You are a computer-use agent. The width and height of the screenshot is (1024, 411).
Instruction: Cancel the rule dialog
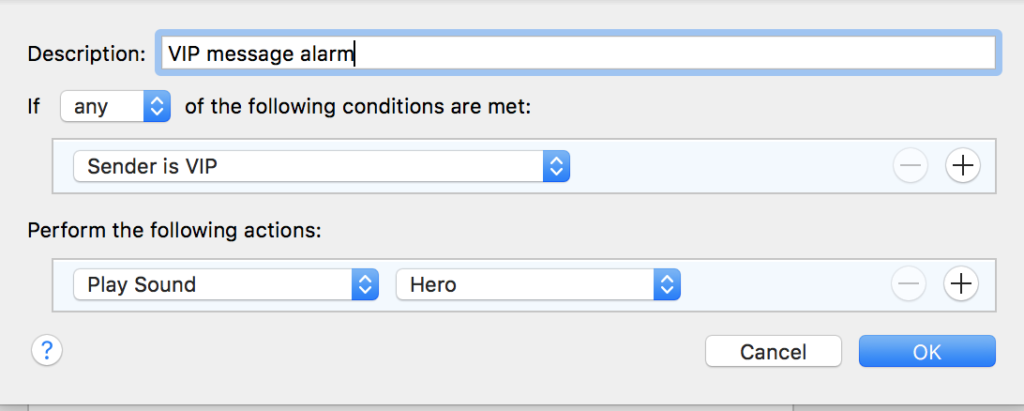click(773, 352)
